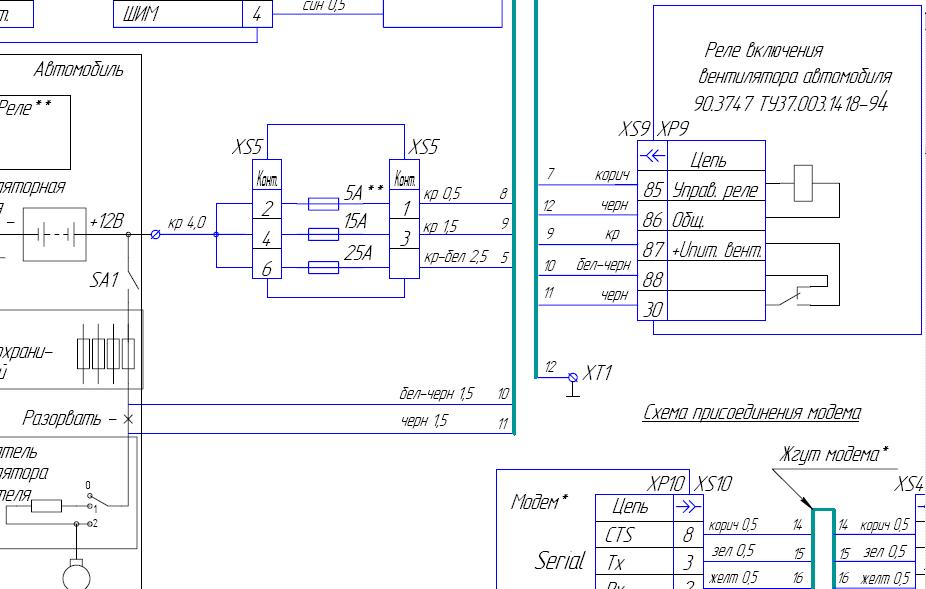Select the "Схема присоединения модема" underlined title

click(x=752, y=412)
